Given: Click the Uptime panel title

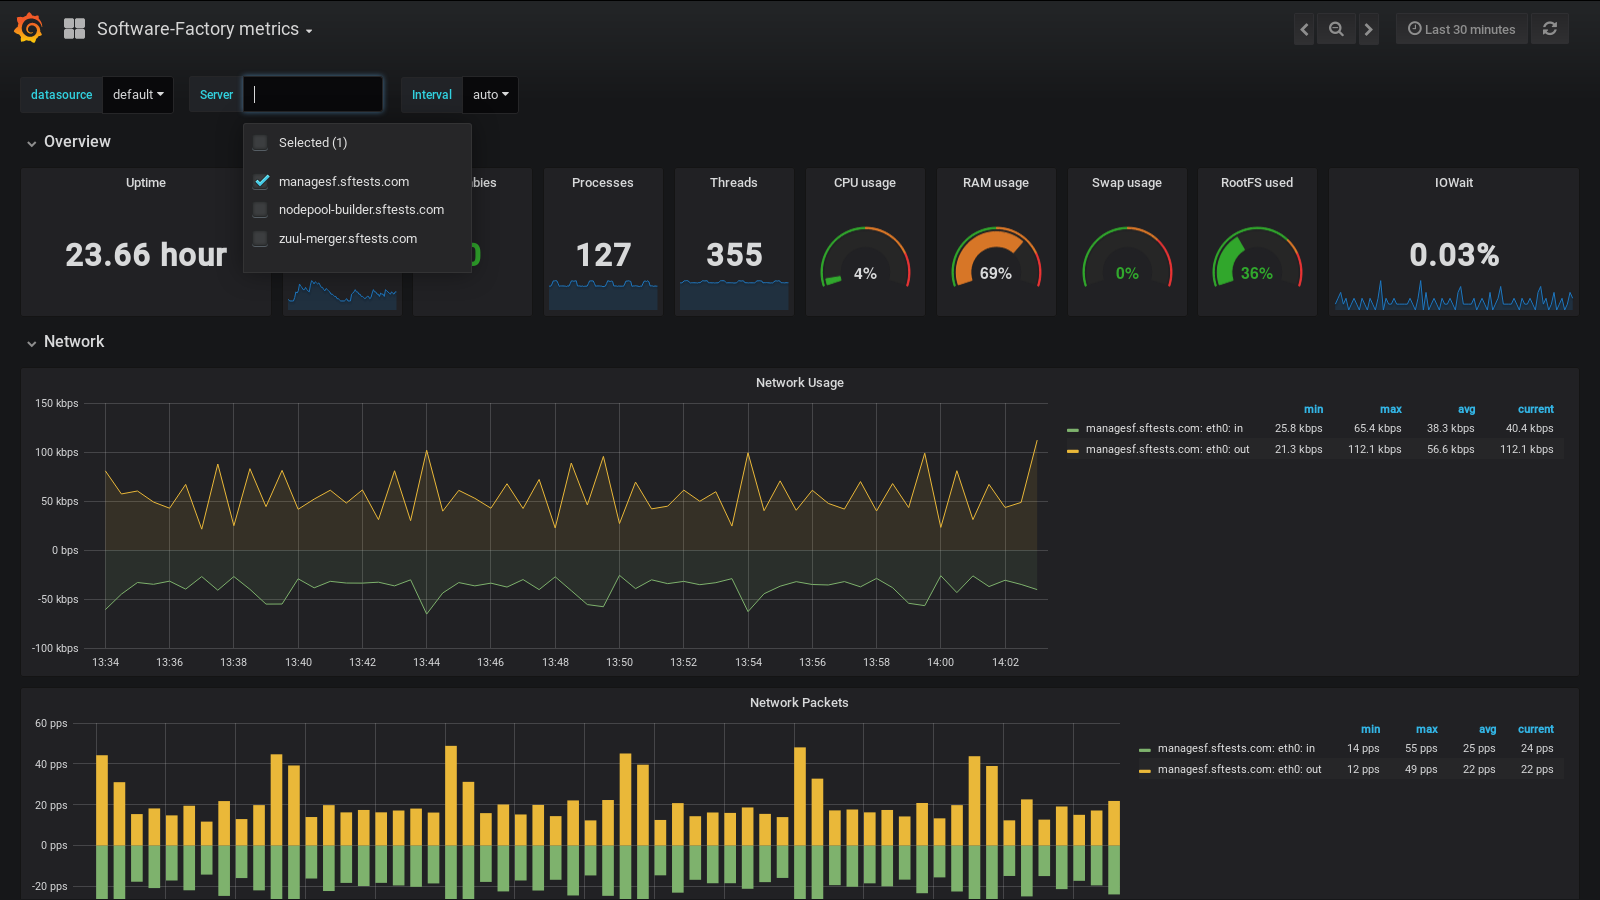Looking at the screenshot, I should coord(145,182).
